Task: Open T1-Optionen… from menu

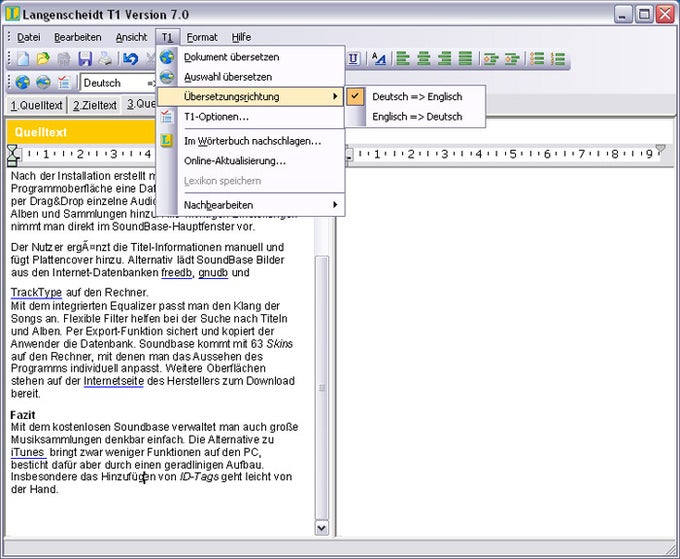Action: coord(251,117)
